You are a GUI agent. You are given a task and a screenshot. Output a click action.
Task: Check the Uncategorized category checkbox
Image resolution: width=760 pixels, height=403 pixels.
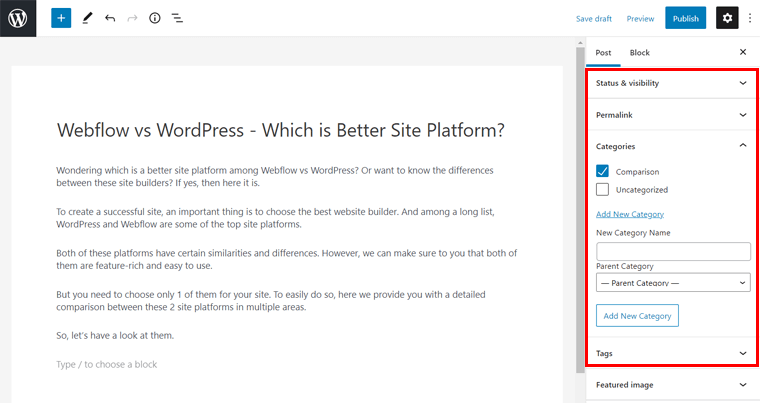[602, 189]
